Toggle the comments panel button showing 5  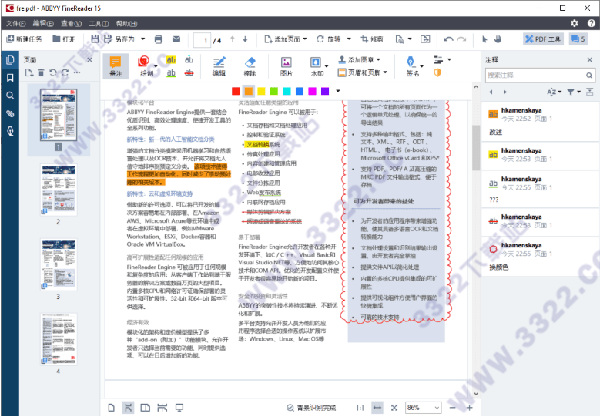tap(578, 39)
